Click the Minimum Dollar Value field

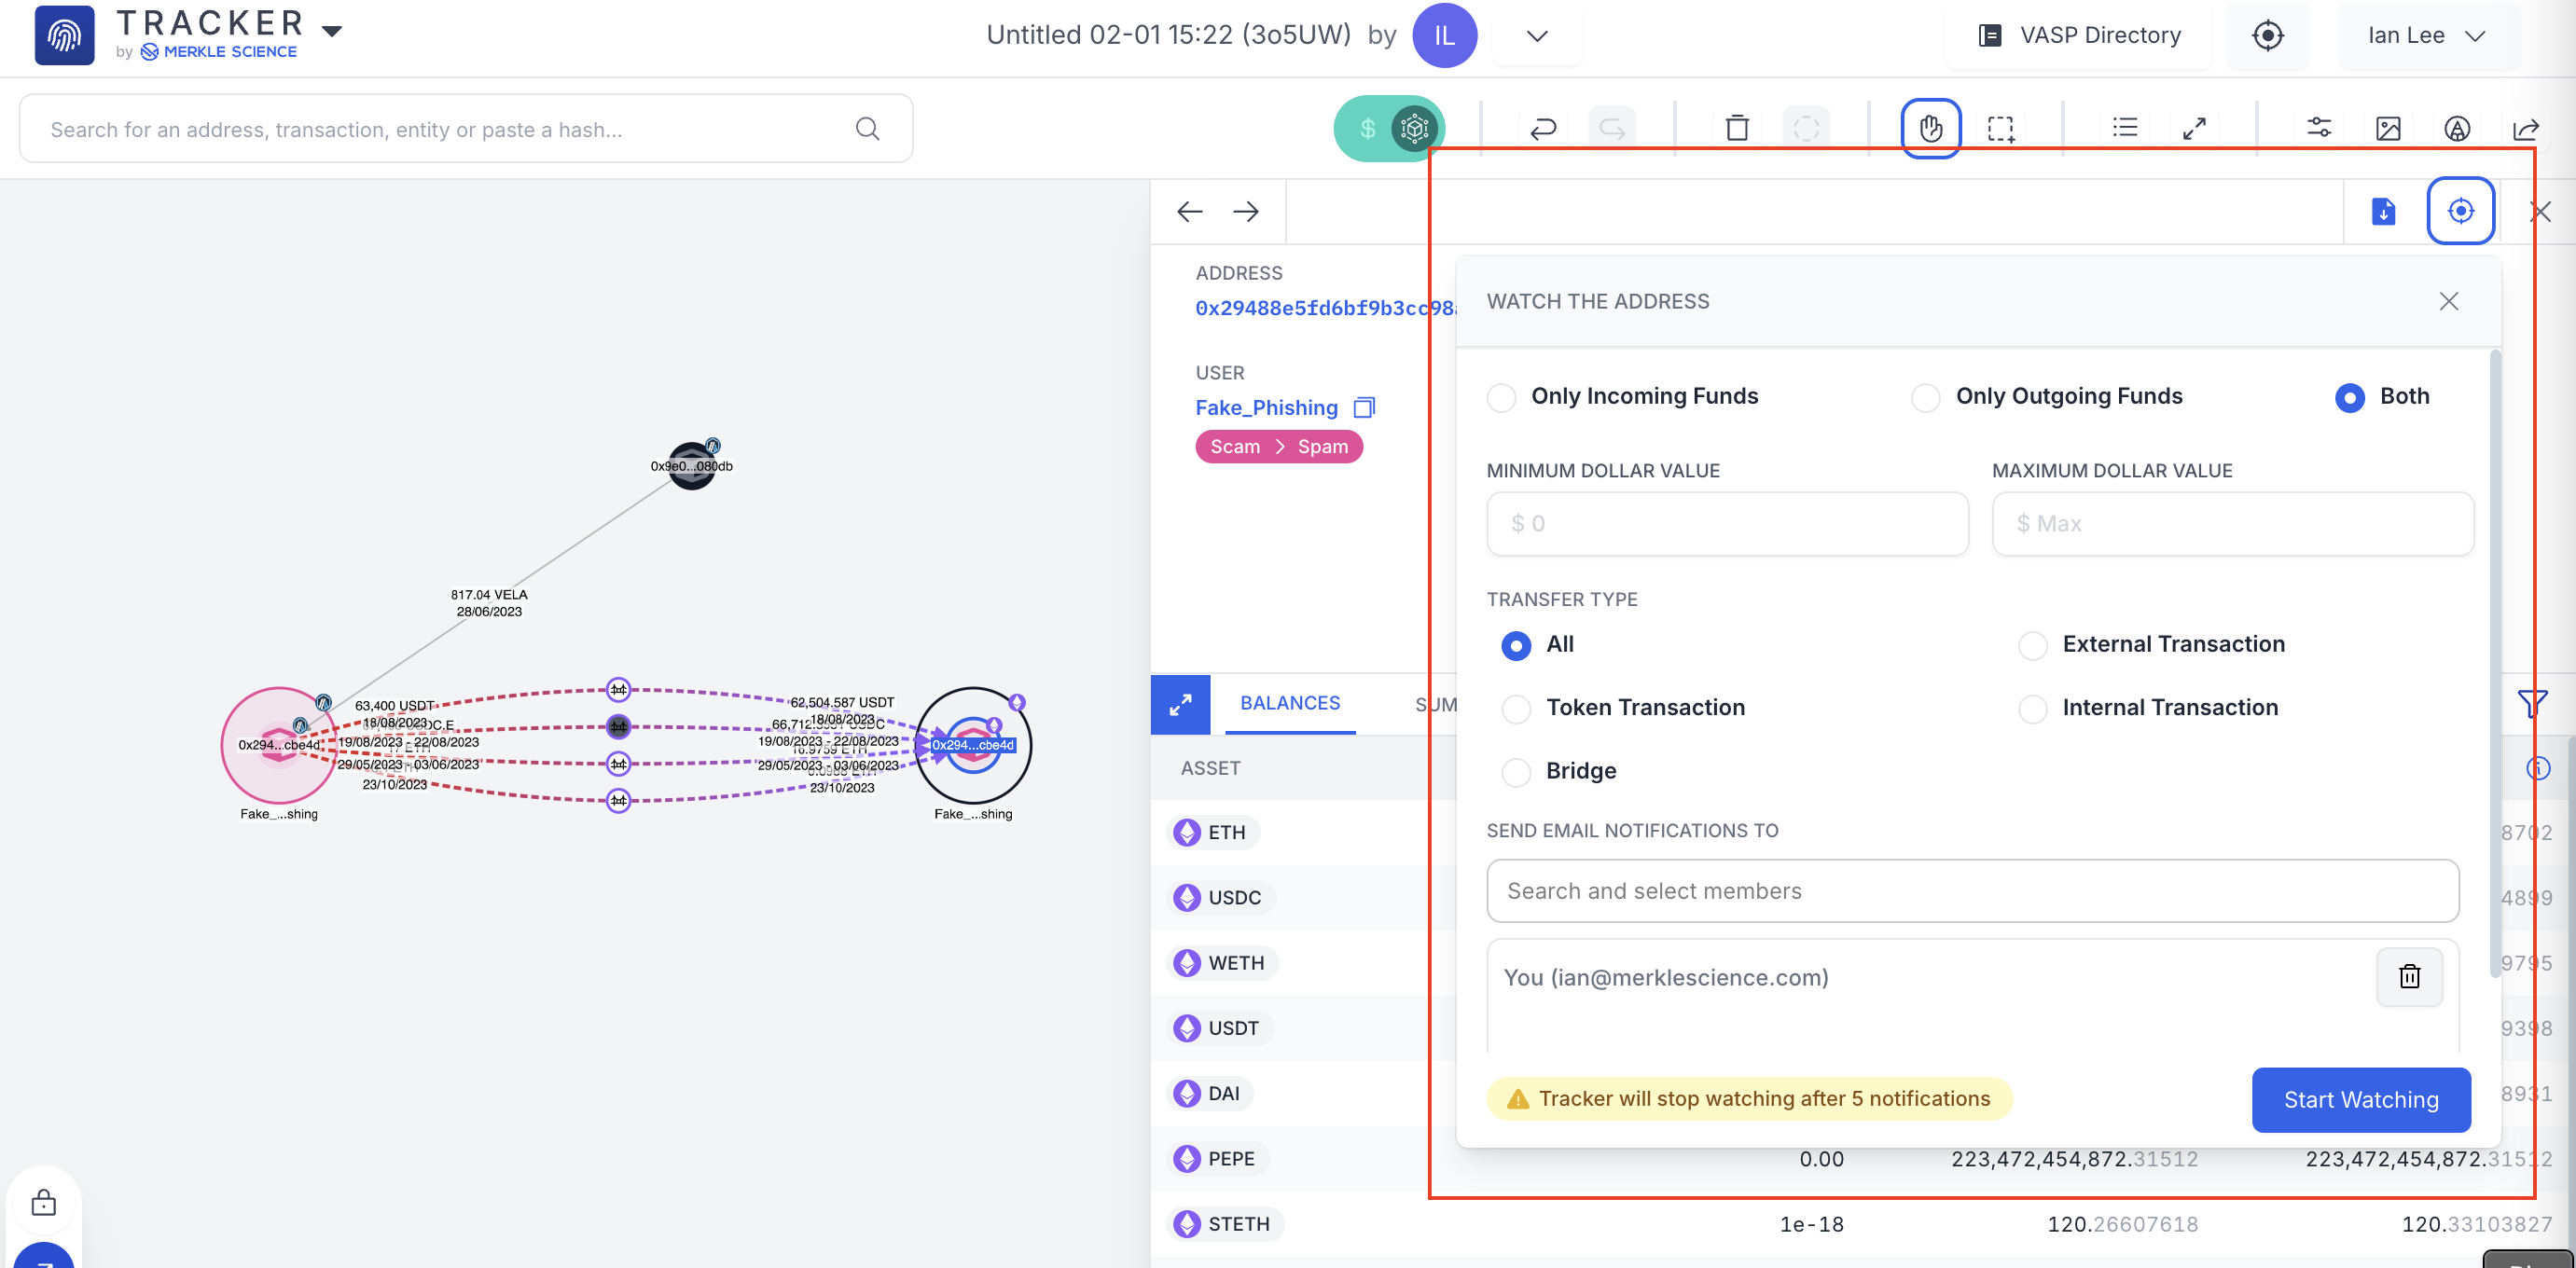tap(1727, 523)
